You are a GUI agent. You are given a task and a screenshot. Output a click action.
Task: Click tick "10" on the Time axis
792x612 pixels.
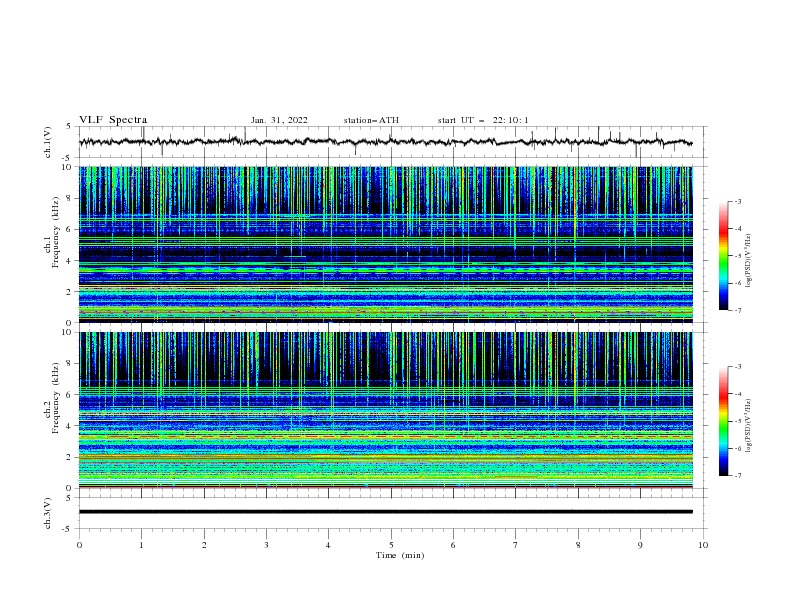703,545
